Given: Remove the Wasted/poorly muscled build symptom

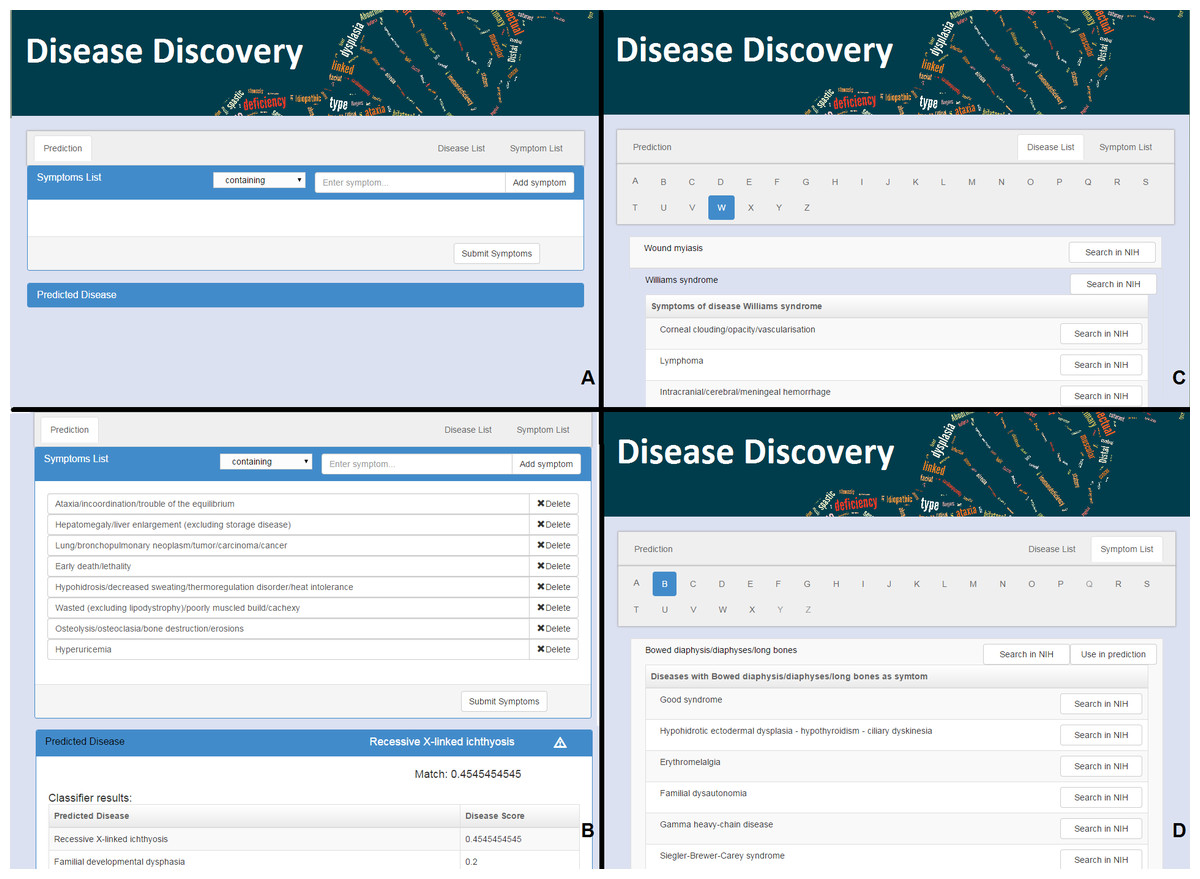Looking at the screenshot, I should 553,608.
